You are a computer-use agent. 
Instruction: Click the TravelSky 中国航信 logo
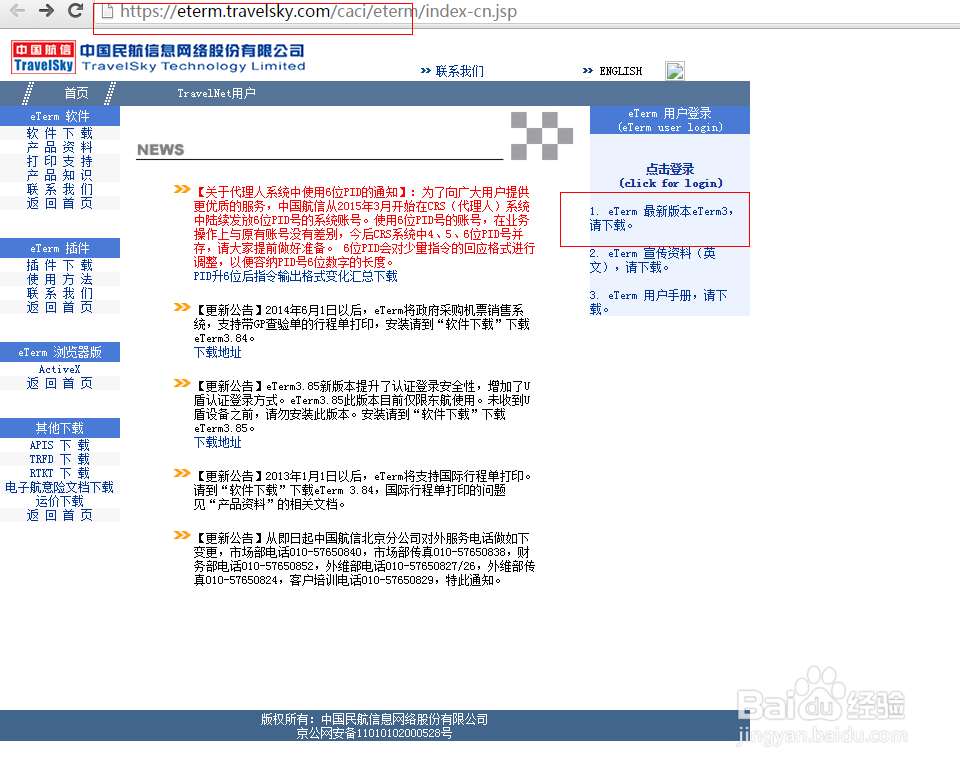click(x=42, y=58)
